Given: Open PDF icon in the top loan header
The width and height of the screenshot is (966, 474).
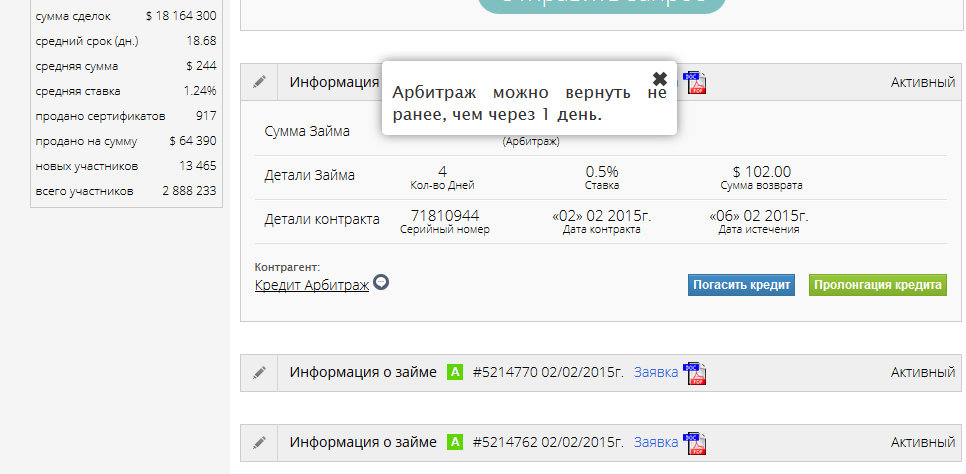Looking at the screenshot, I should [696, 83].
